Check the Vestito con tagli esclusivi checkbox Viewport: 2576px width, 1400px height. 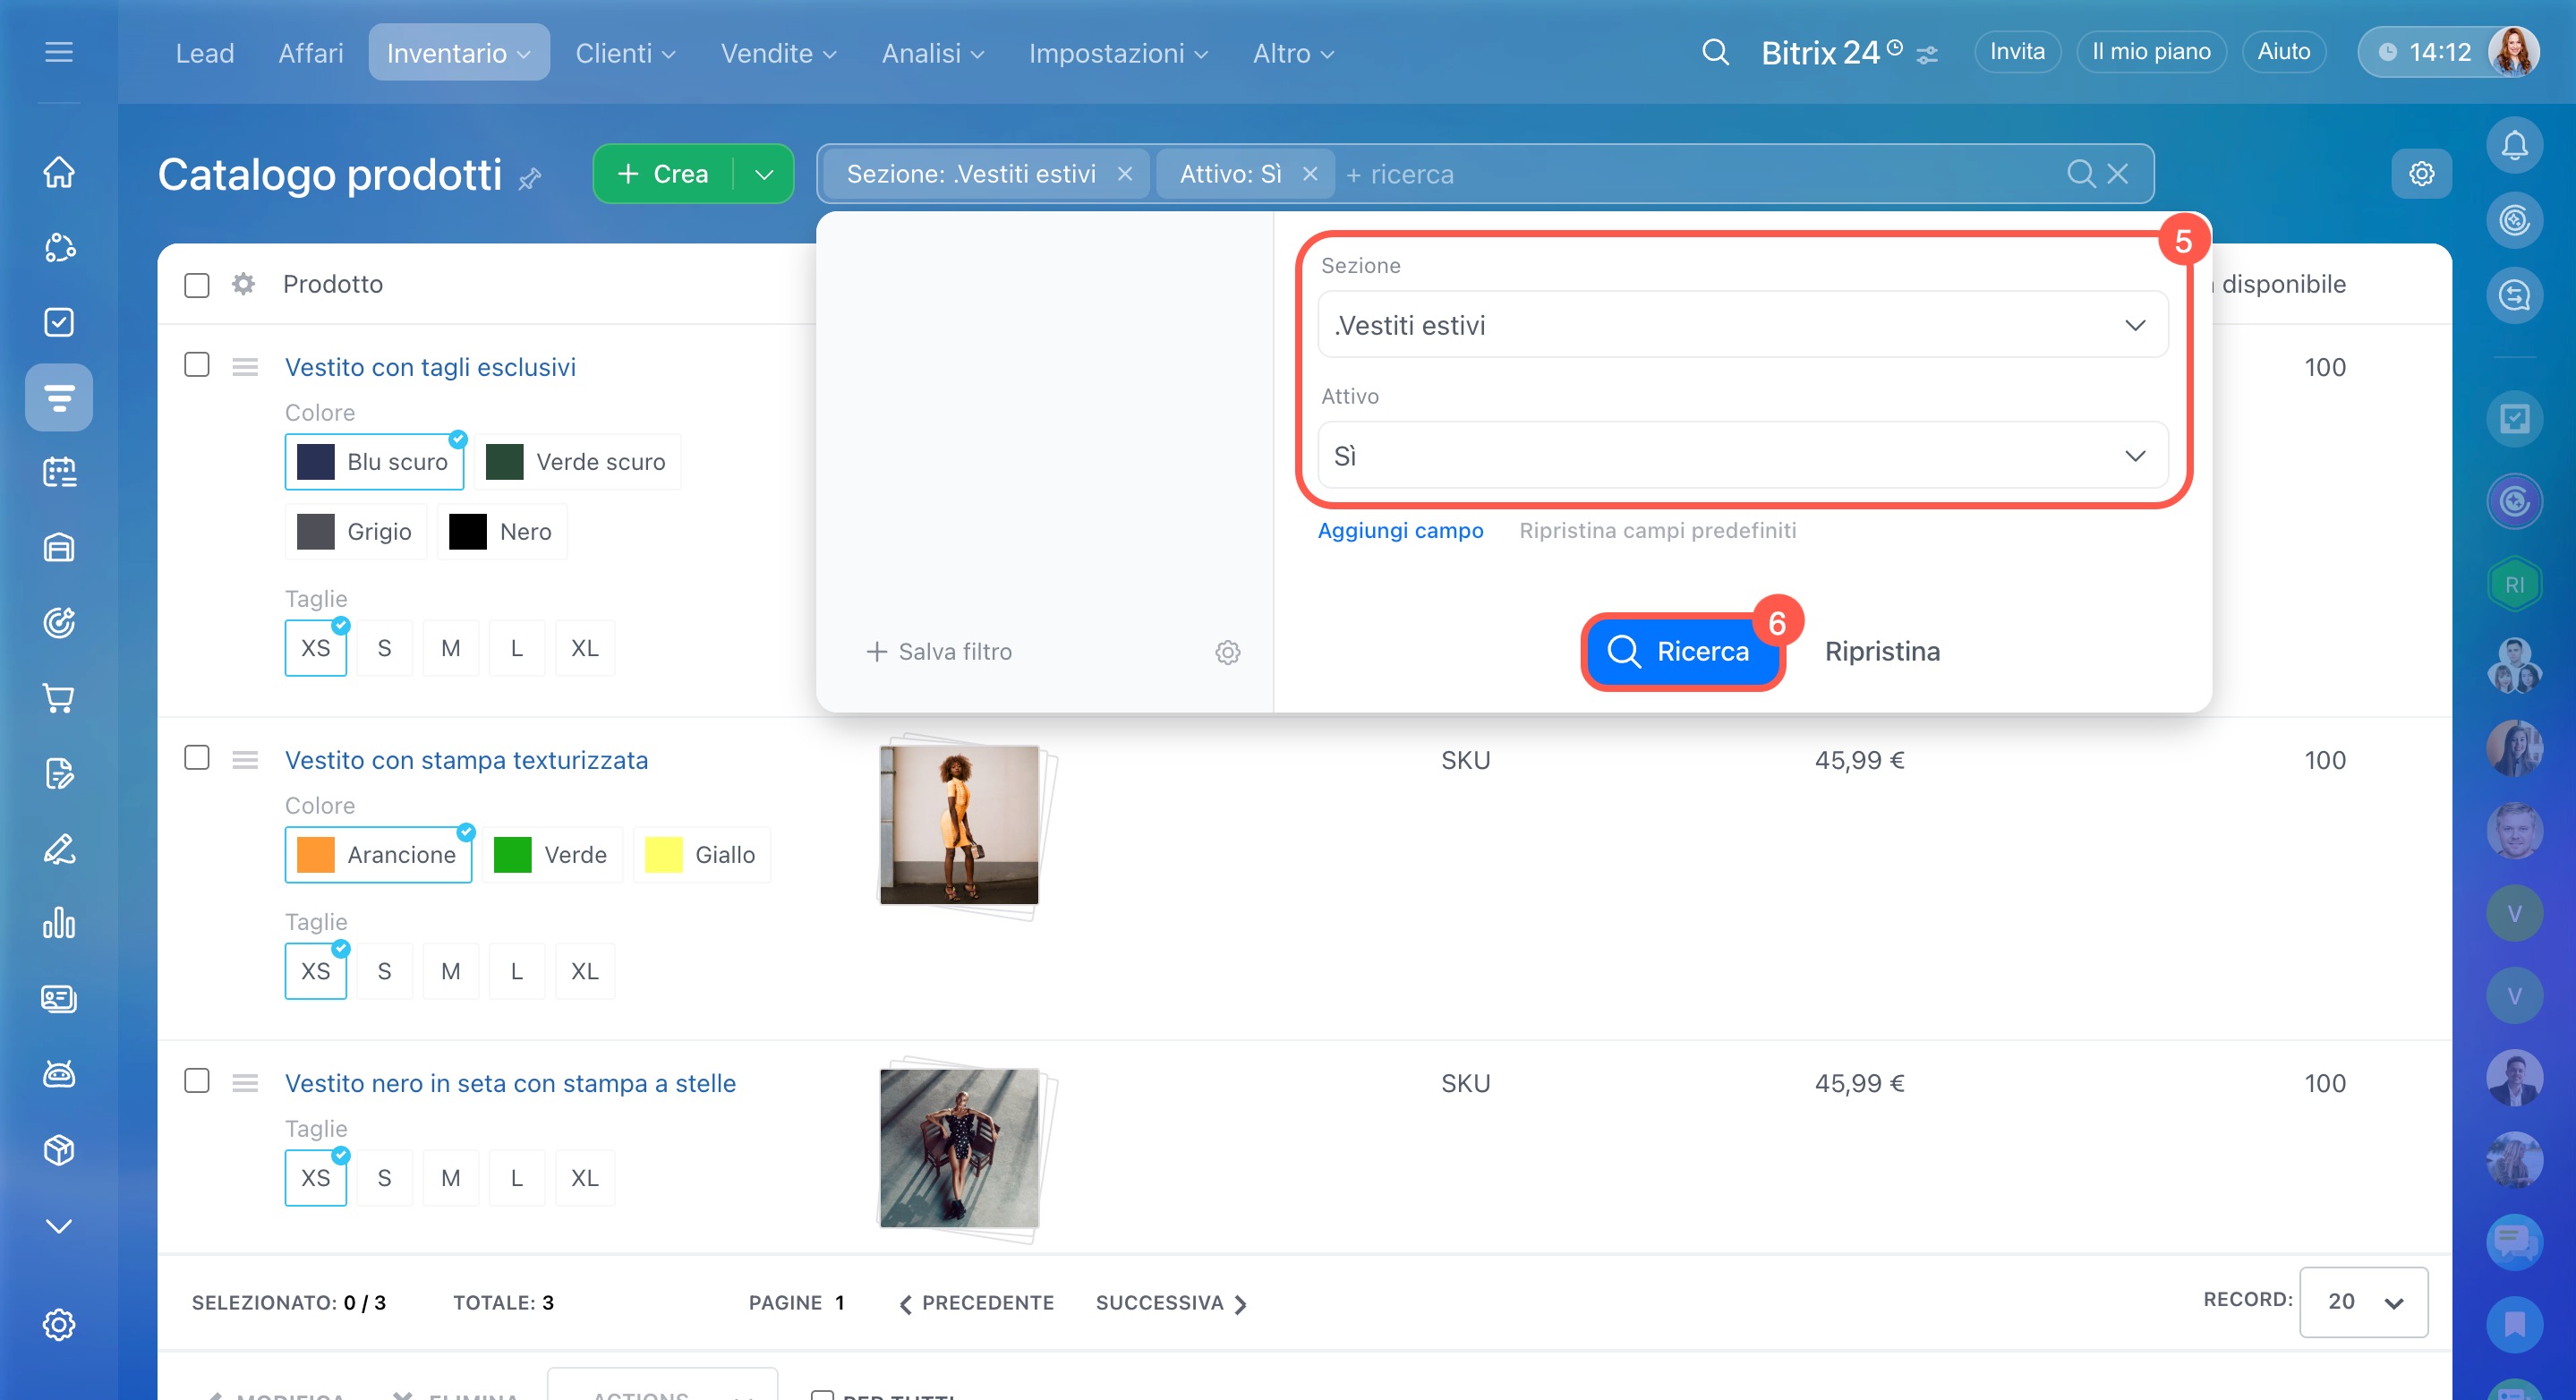pyautogui.click(x=197, y=365)
